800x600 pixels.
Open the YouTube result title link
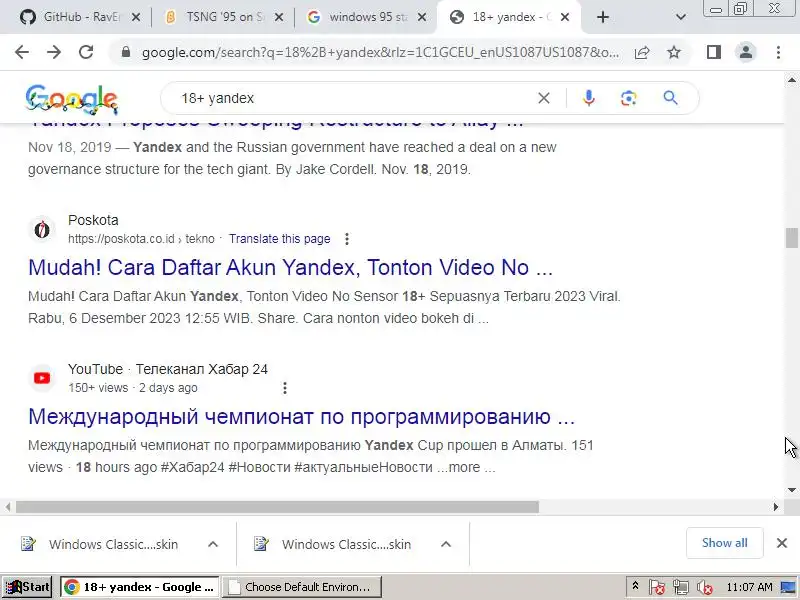[302, 417]
